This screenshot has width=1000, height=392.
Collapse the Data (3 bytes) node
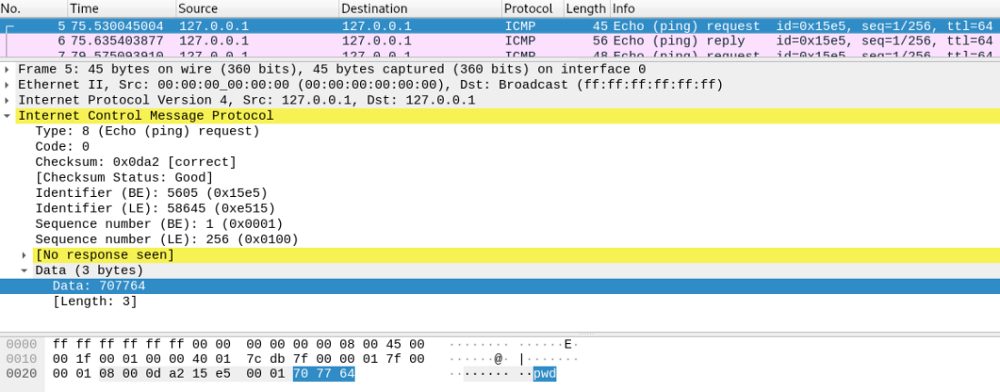tap(24, 270)
